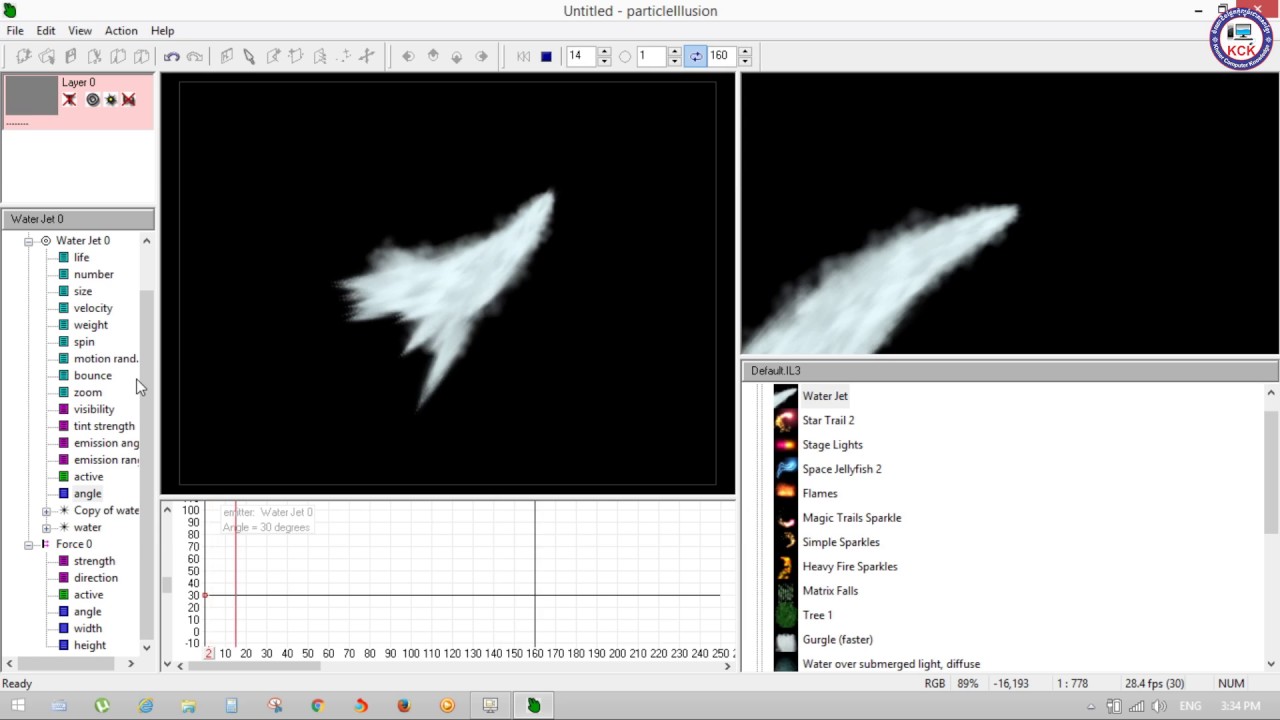Select Simple Sparkles emitter in library
The image size is (1280, 720).
coord(841,542)
